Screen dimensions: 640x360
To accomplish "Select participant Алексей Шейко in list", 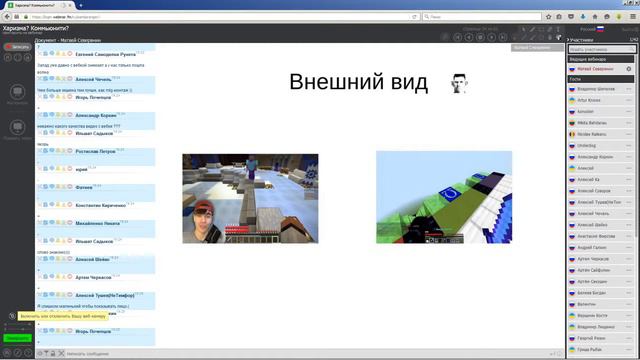I will click(601, 225).
